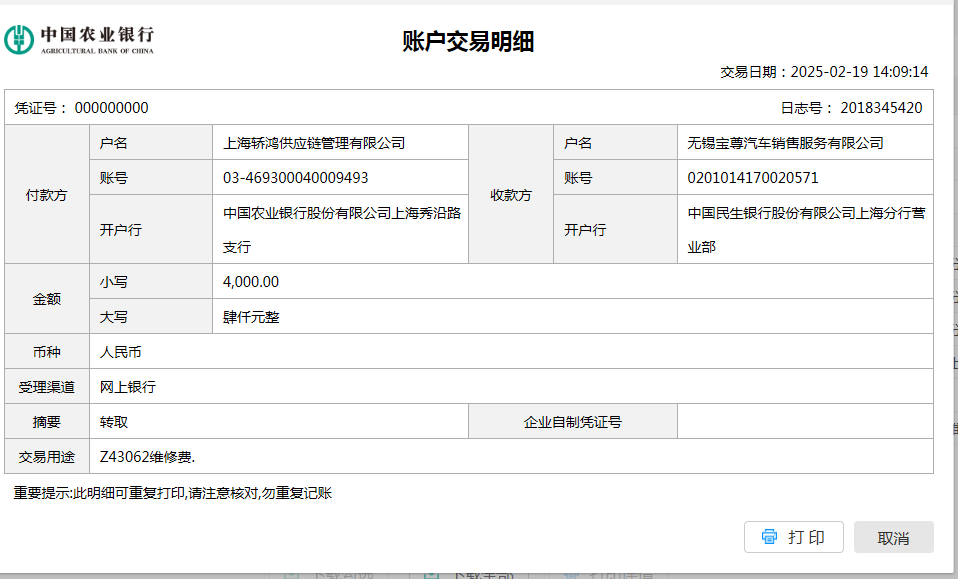Click the printer icon to print details
Screen dimensions: 958x579
point(769,537)
